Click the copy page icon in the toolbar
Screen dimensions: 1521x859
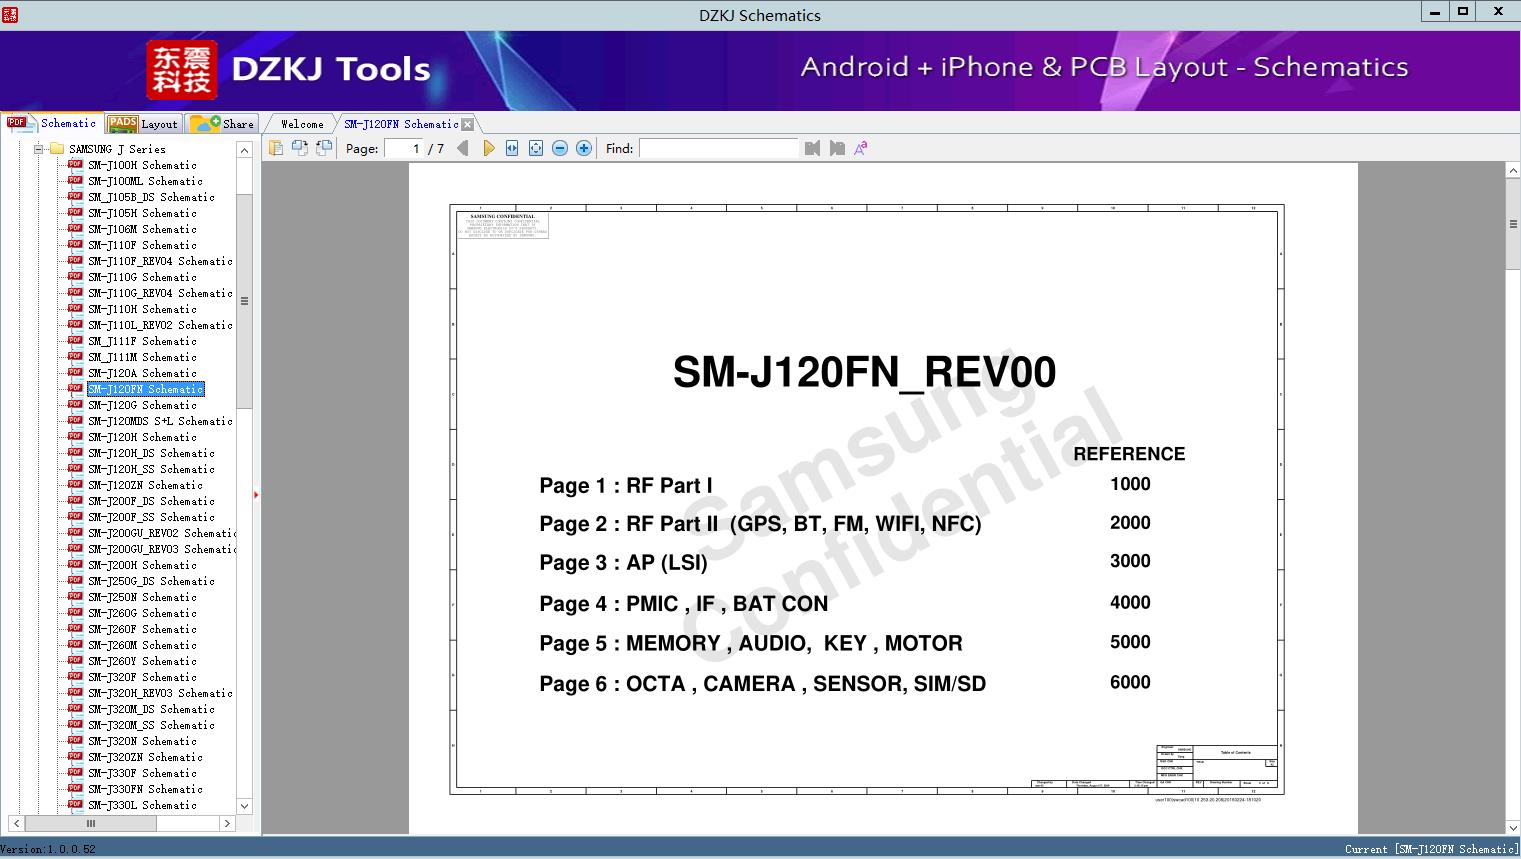[x=276, y=148]
